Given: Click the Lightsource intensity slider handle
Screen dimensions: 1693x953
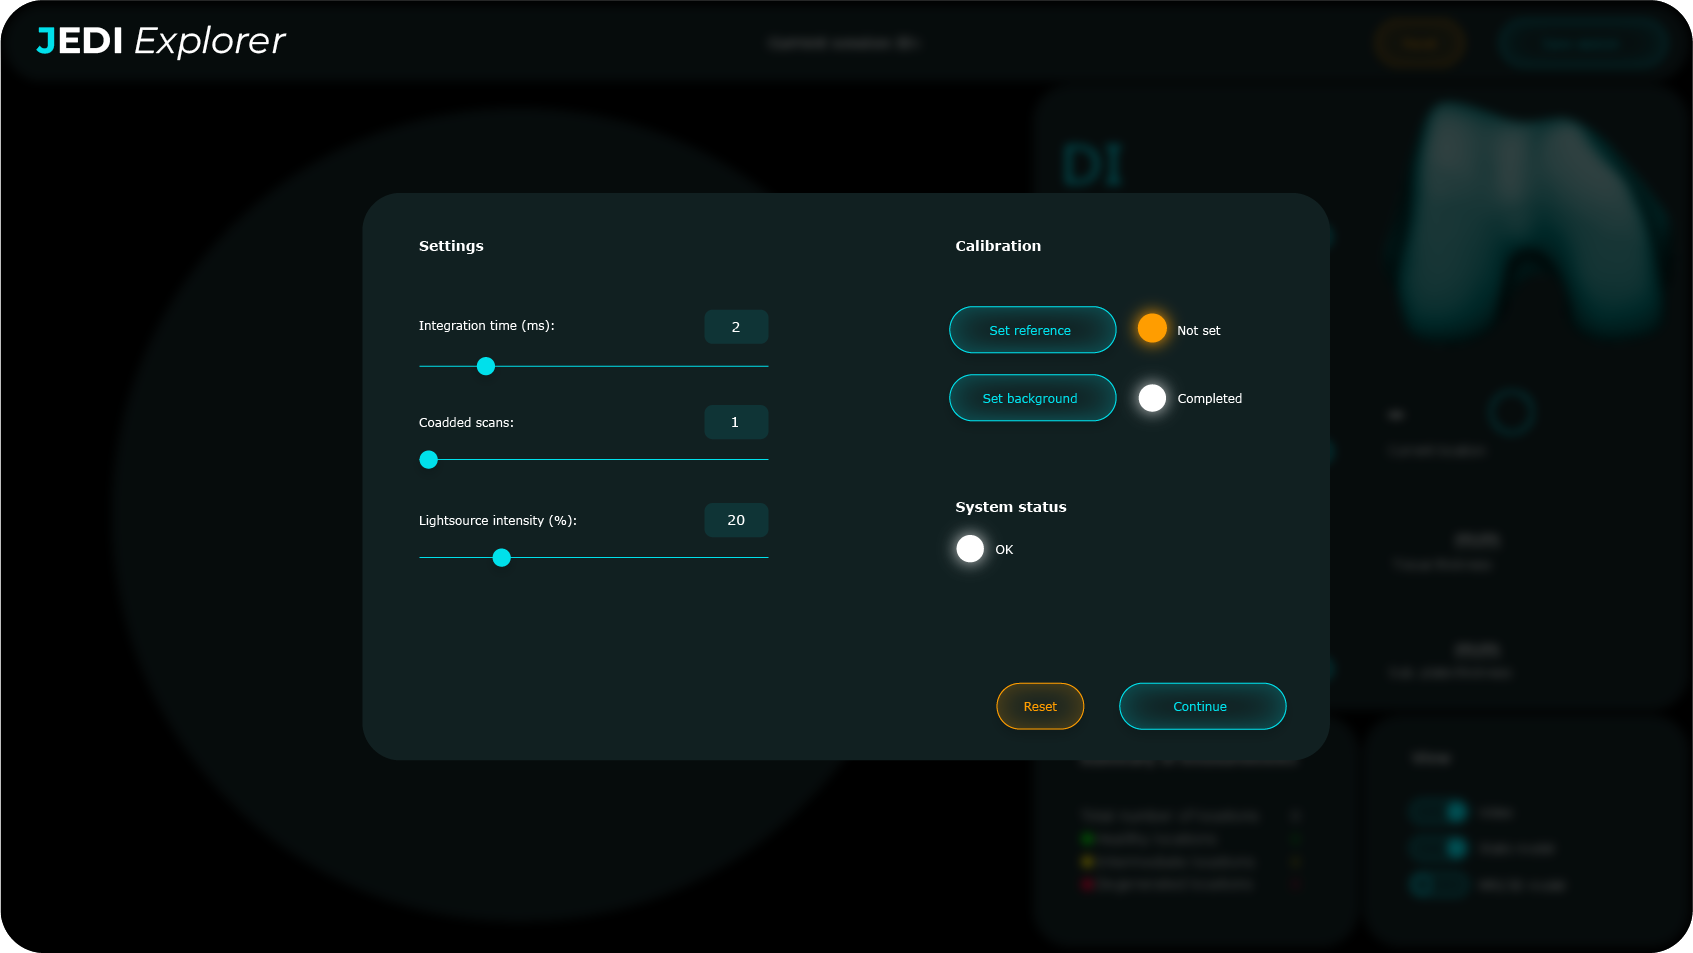Looking at the screenshot, I should coord(502,558).
